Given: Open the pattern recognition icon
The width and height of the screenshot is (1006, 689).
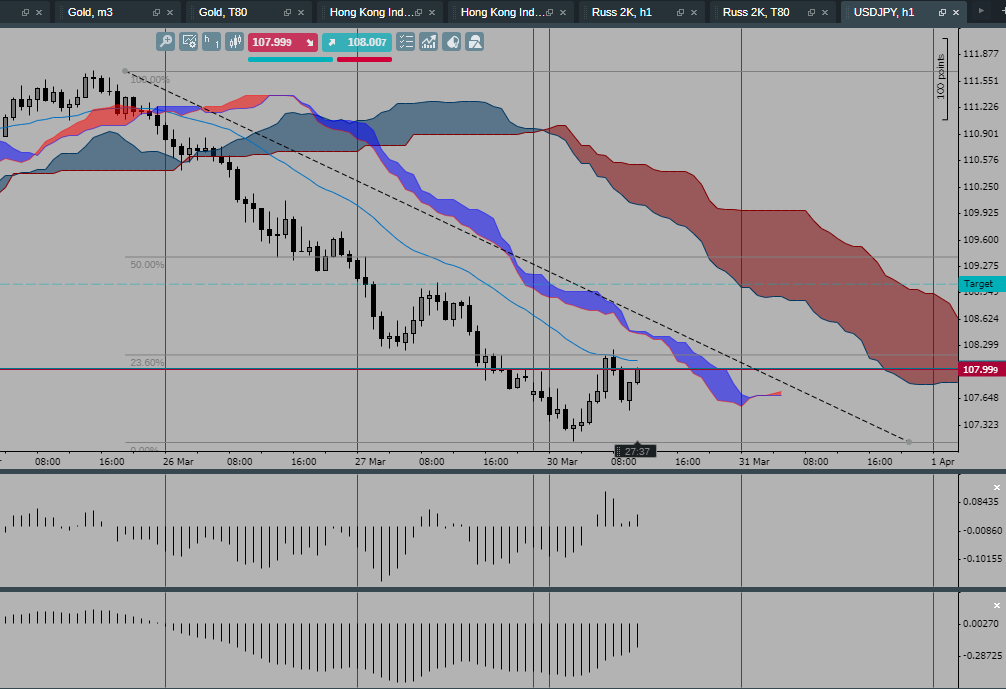Looking at the screenshot, I should point(452,42).
